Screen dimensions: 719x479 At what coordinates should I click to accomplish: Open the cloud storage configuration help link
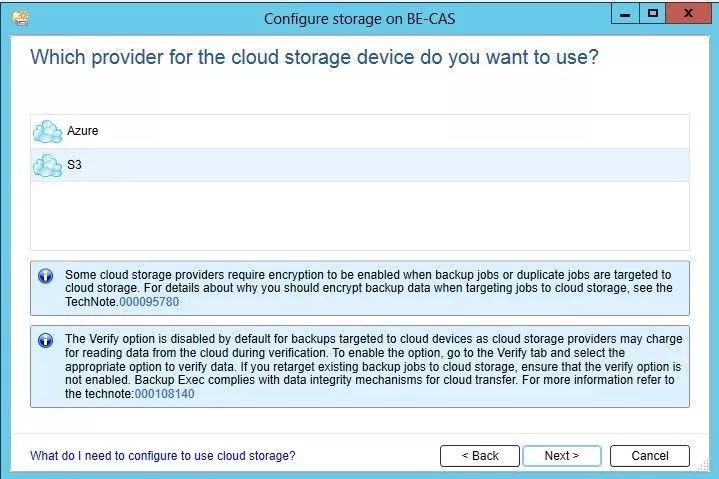(163, 456)
